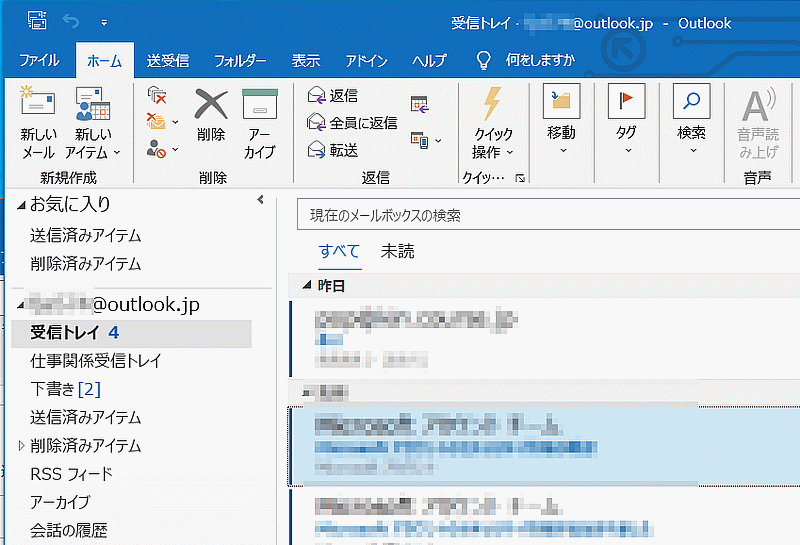Click the Tags (タグ) flag icon
The height and width of the screenshot is (545, 800).
[x=627, y=101]
